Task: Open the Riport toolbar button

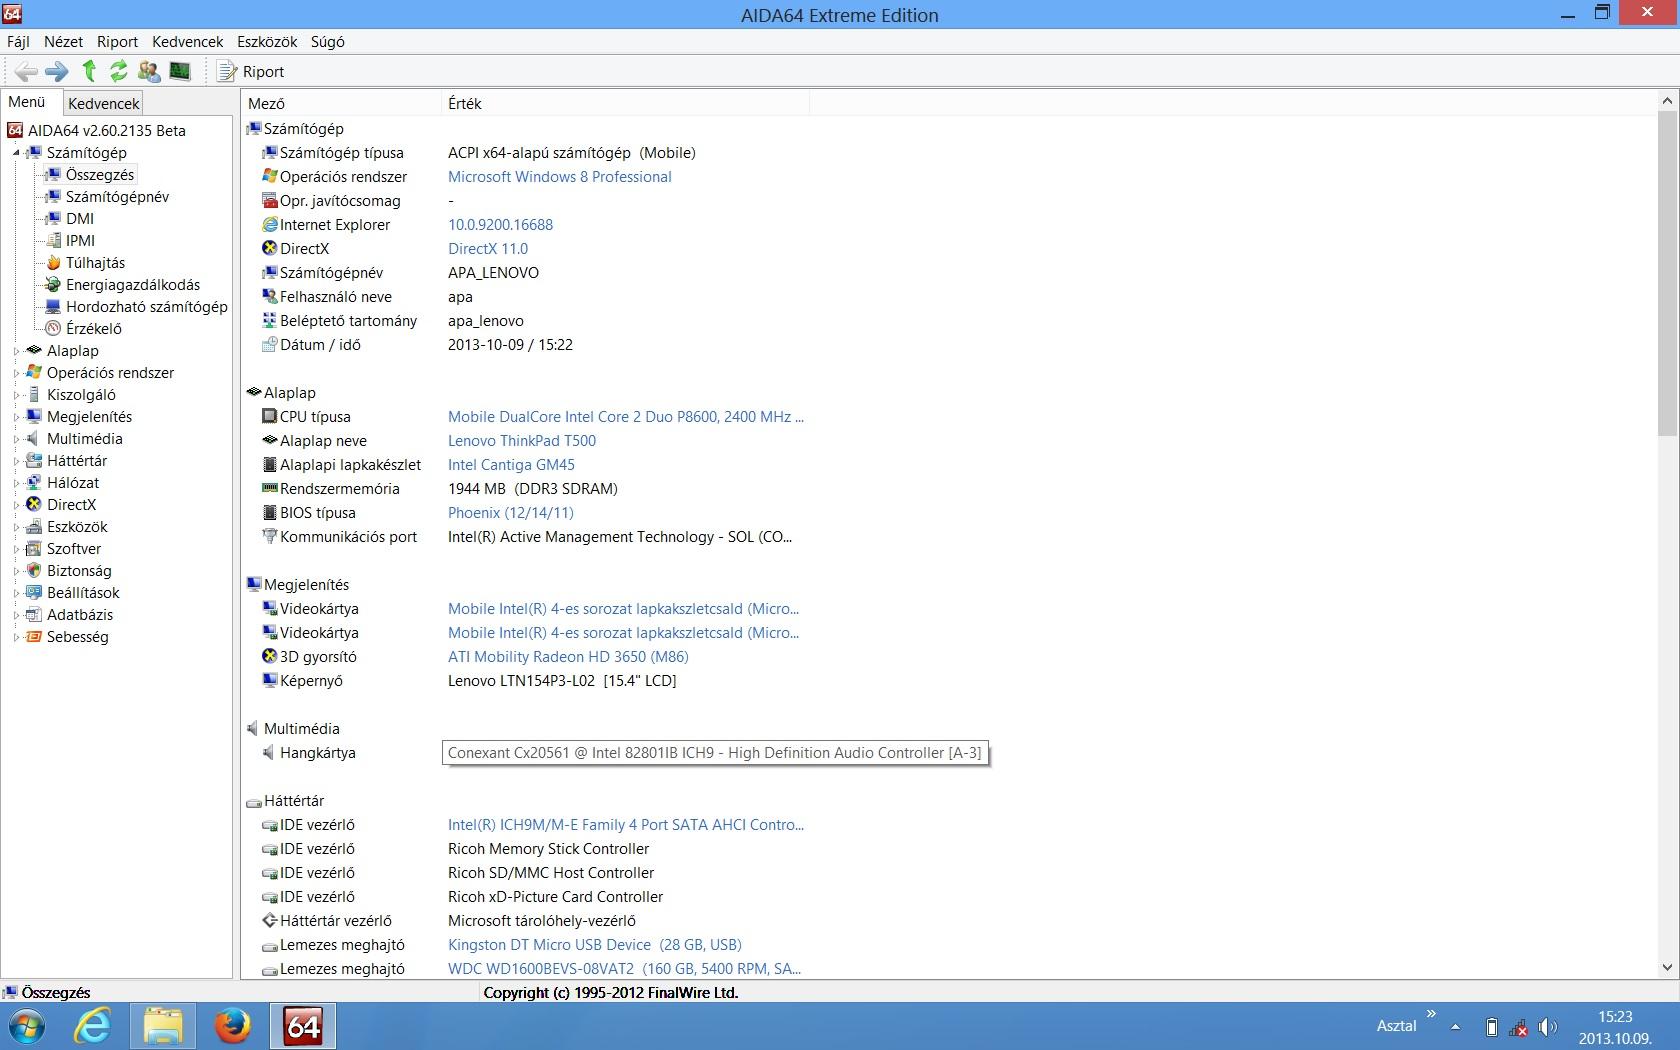Action: click(x=251, y=71)
